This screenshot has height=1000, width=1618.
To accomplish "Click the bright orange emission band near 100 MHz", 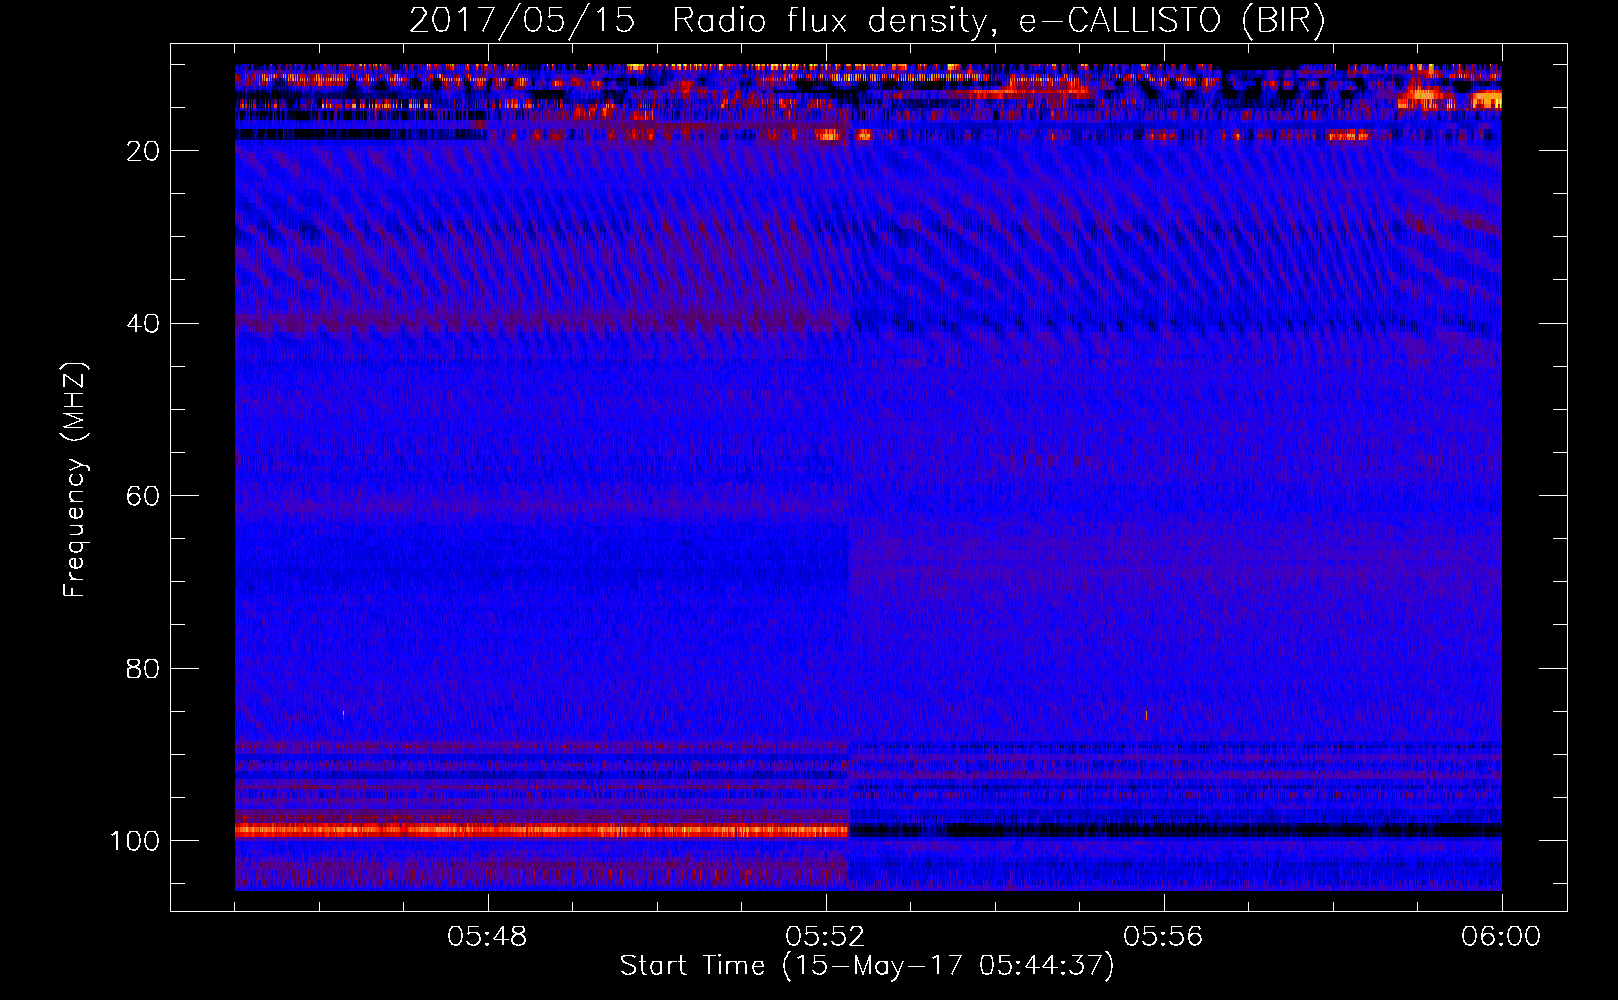I will tap(541, 830).
